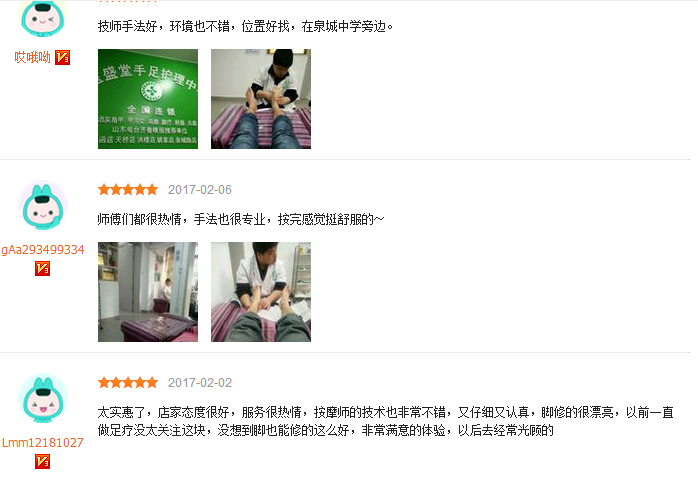Screen dimensions: 698x478
Task: Click the review date 2017-02-06
Action: 200,190
